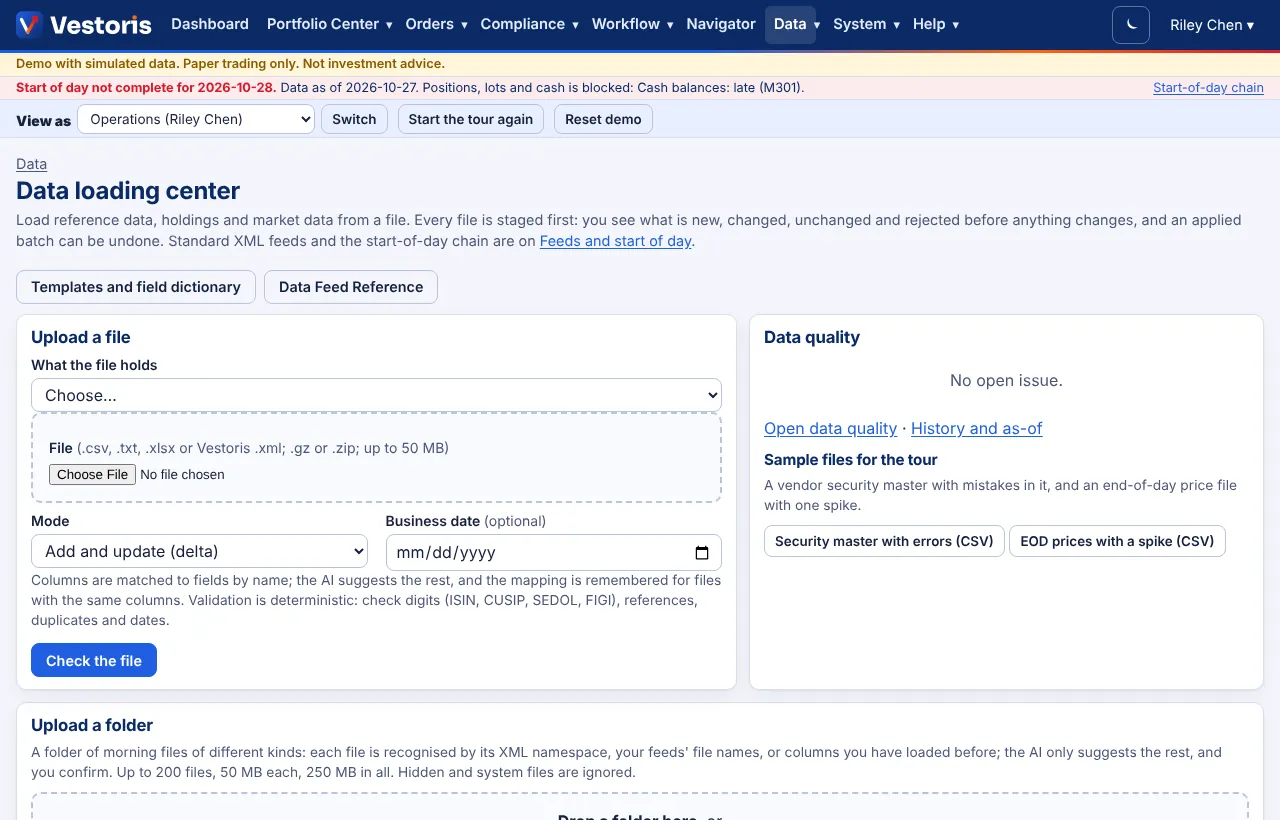Click the Switch button
The image size is (1280, 820).
354,119
